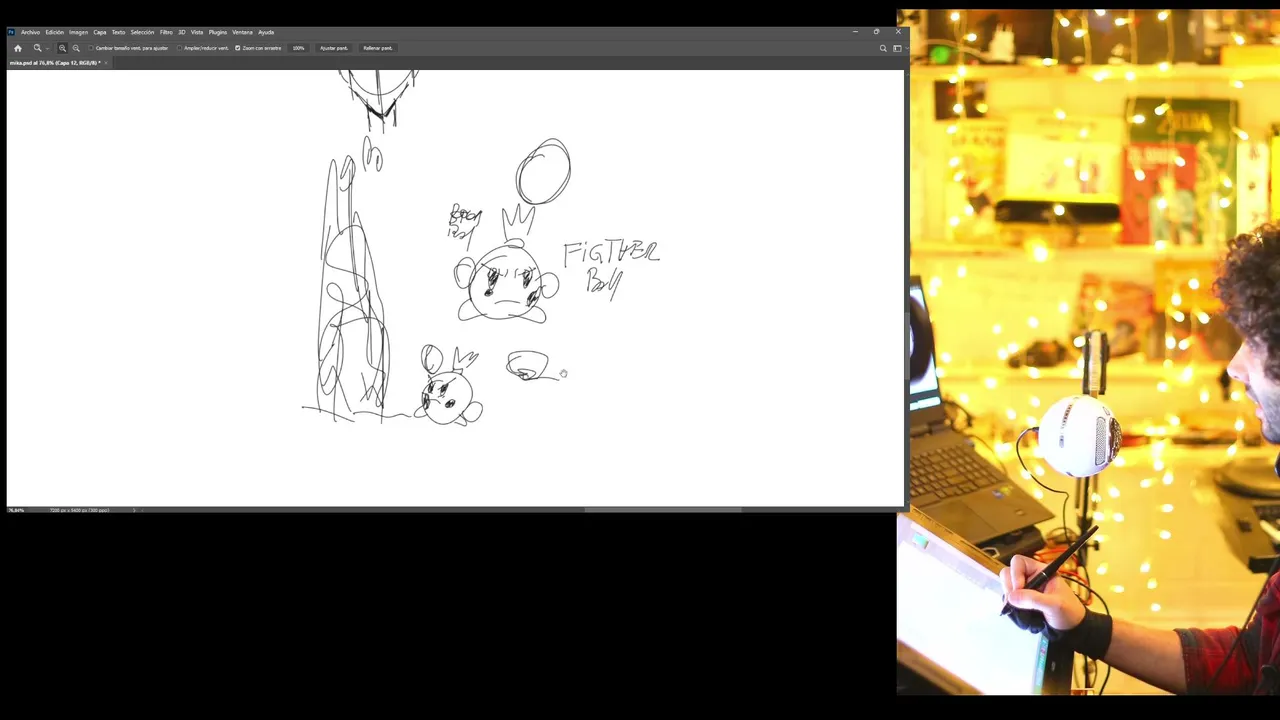Open the Filtro menu
This screenshot has width=1280, height=720.
[x=166, y=32]
